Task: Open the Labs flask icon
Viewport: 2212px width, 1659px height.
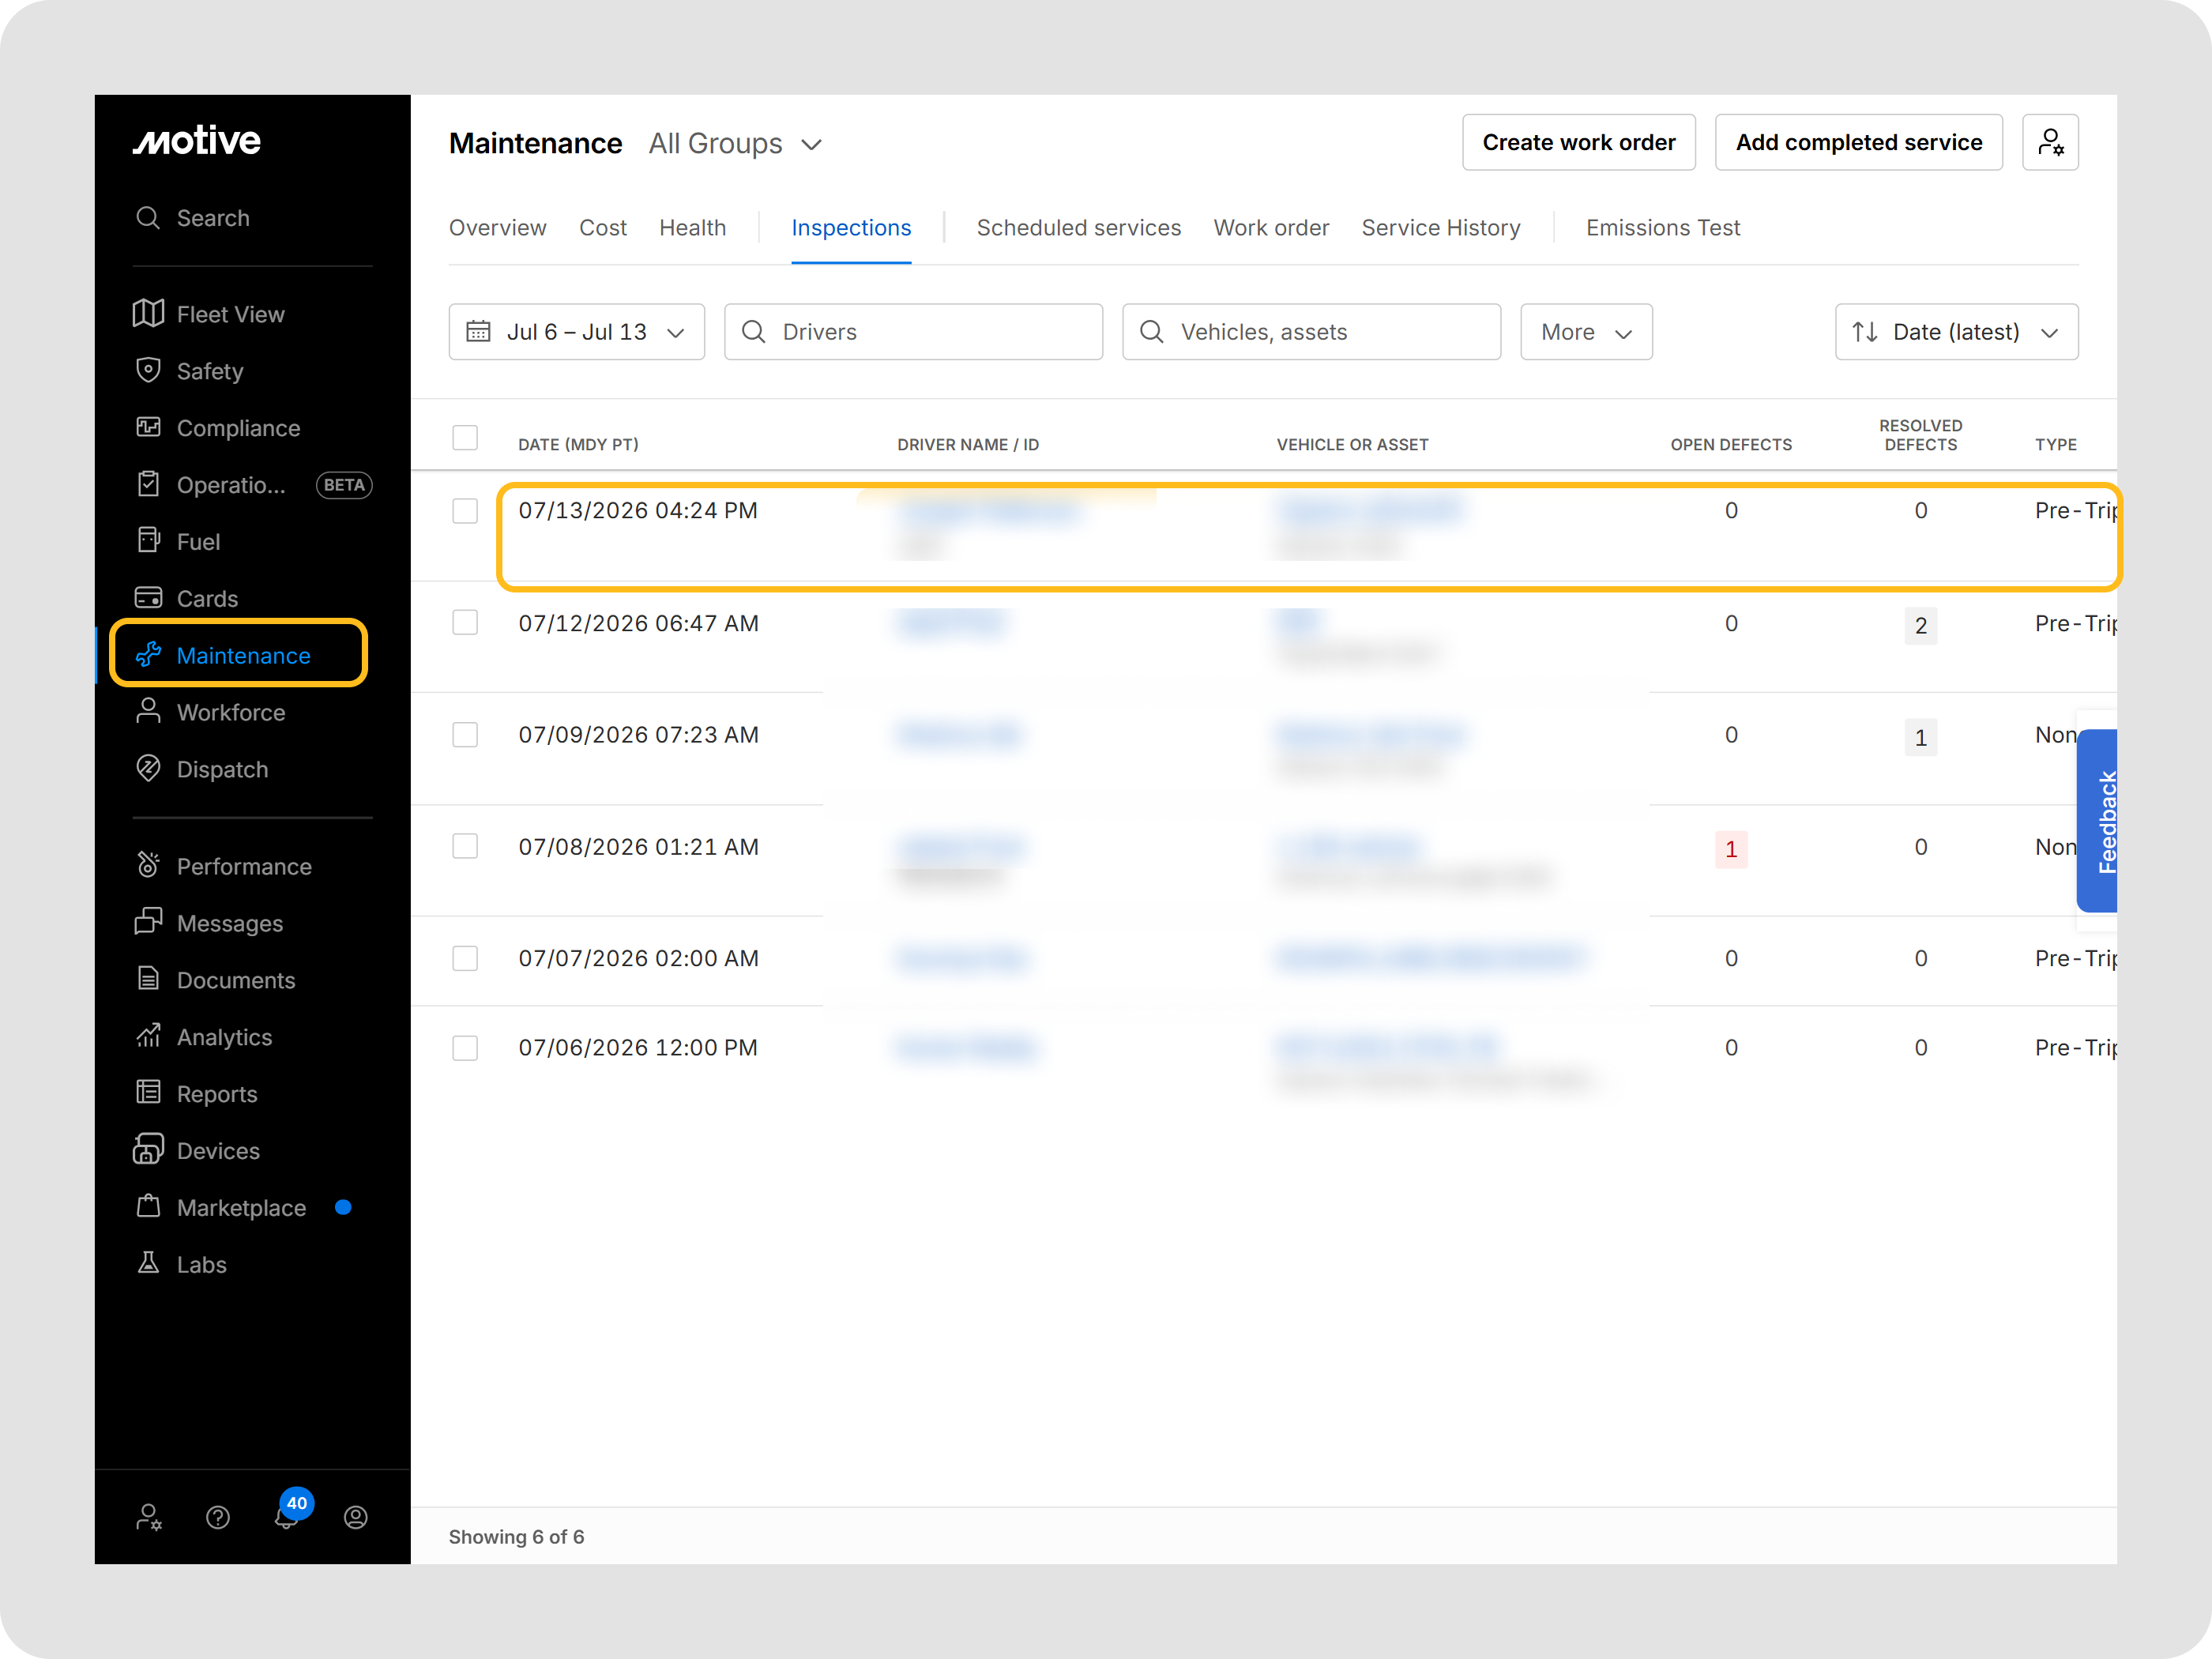Action: pos(148,1264)
